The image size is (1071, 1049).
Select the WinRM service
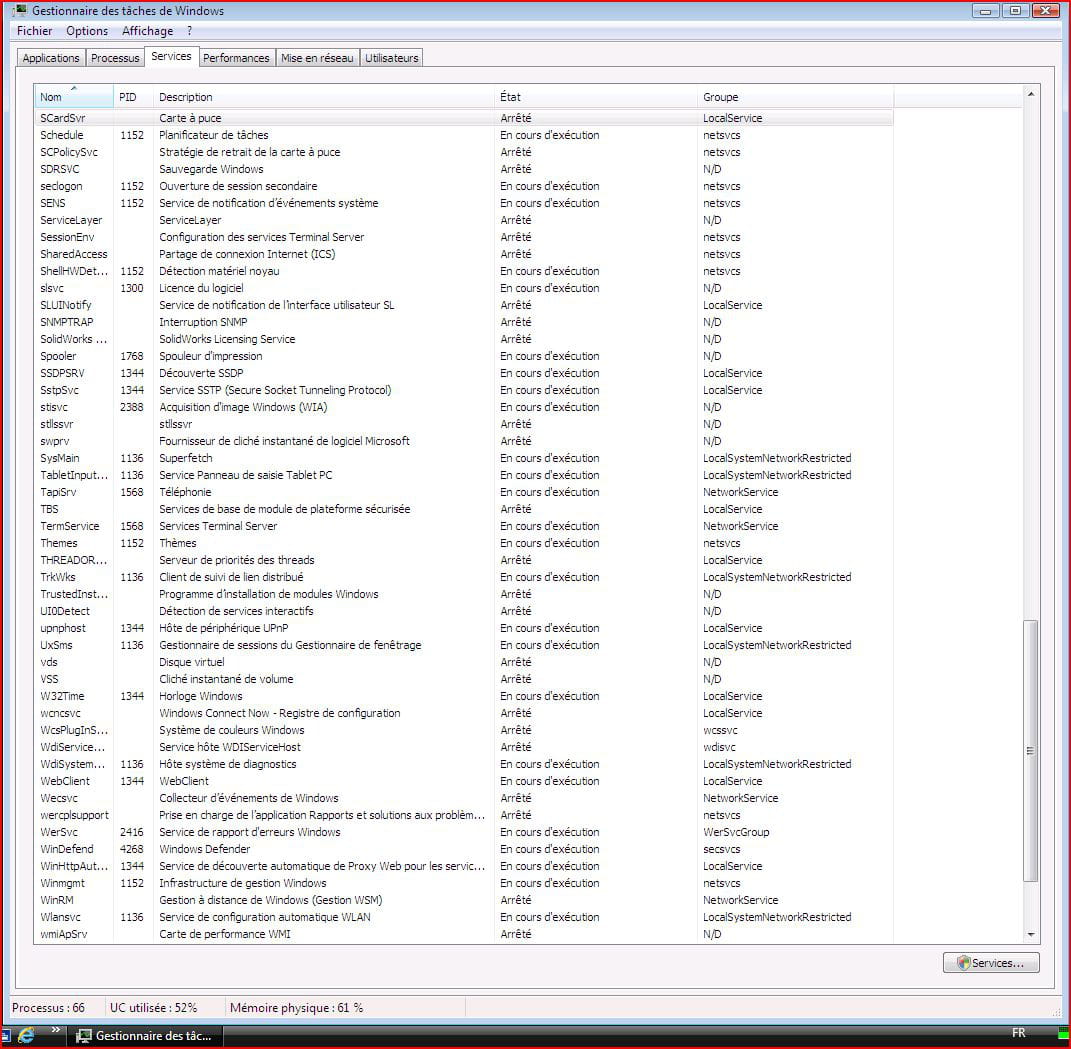coord(464,900)
